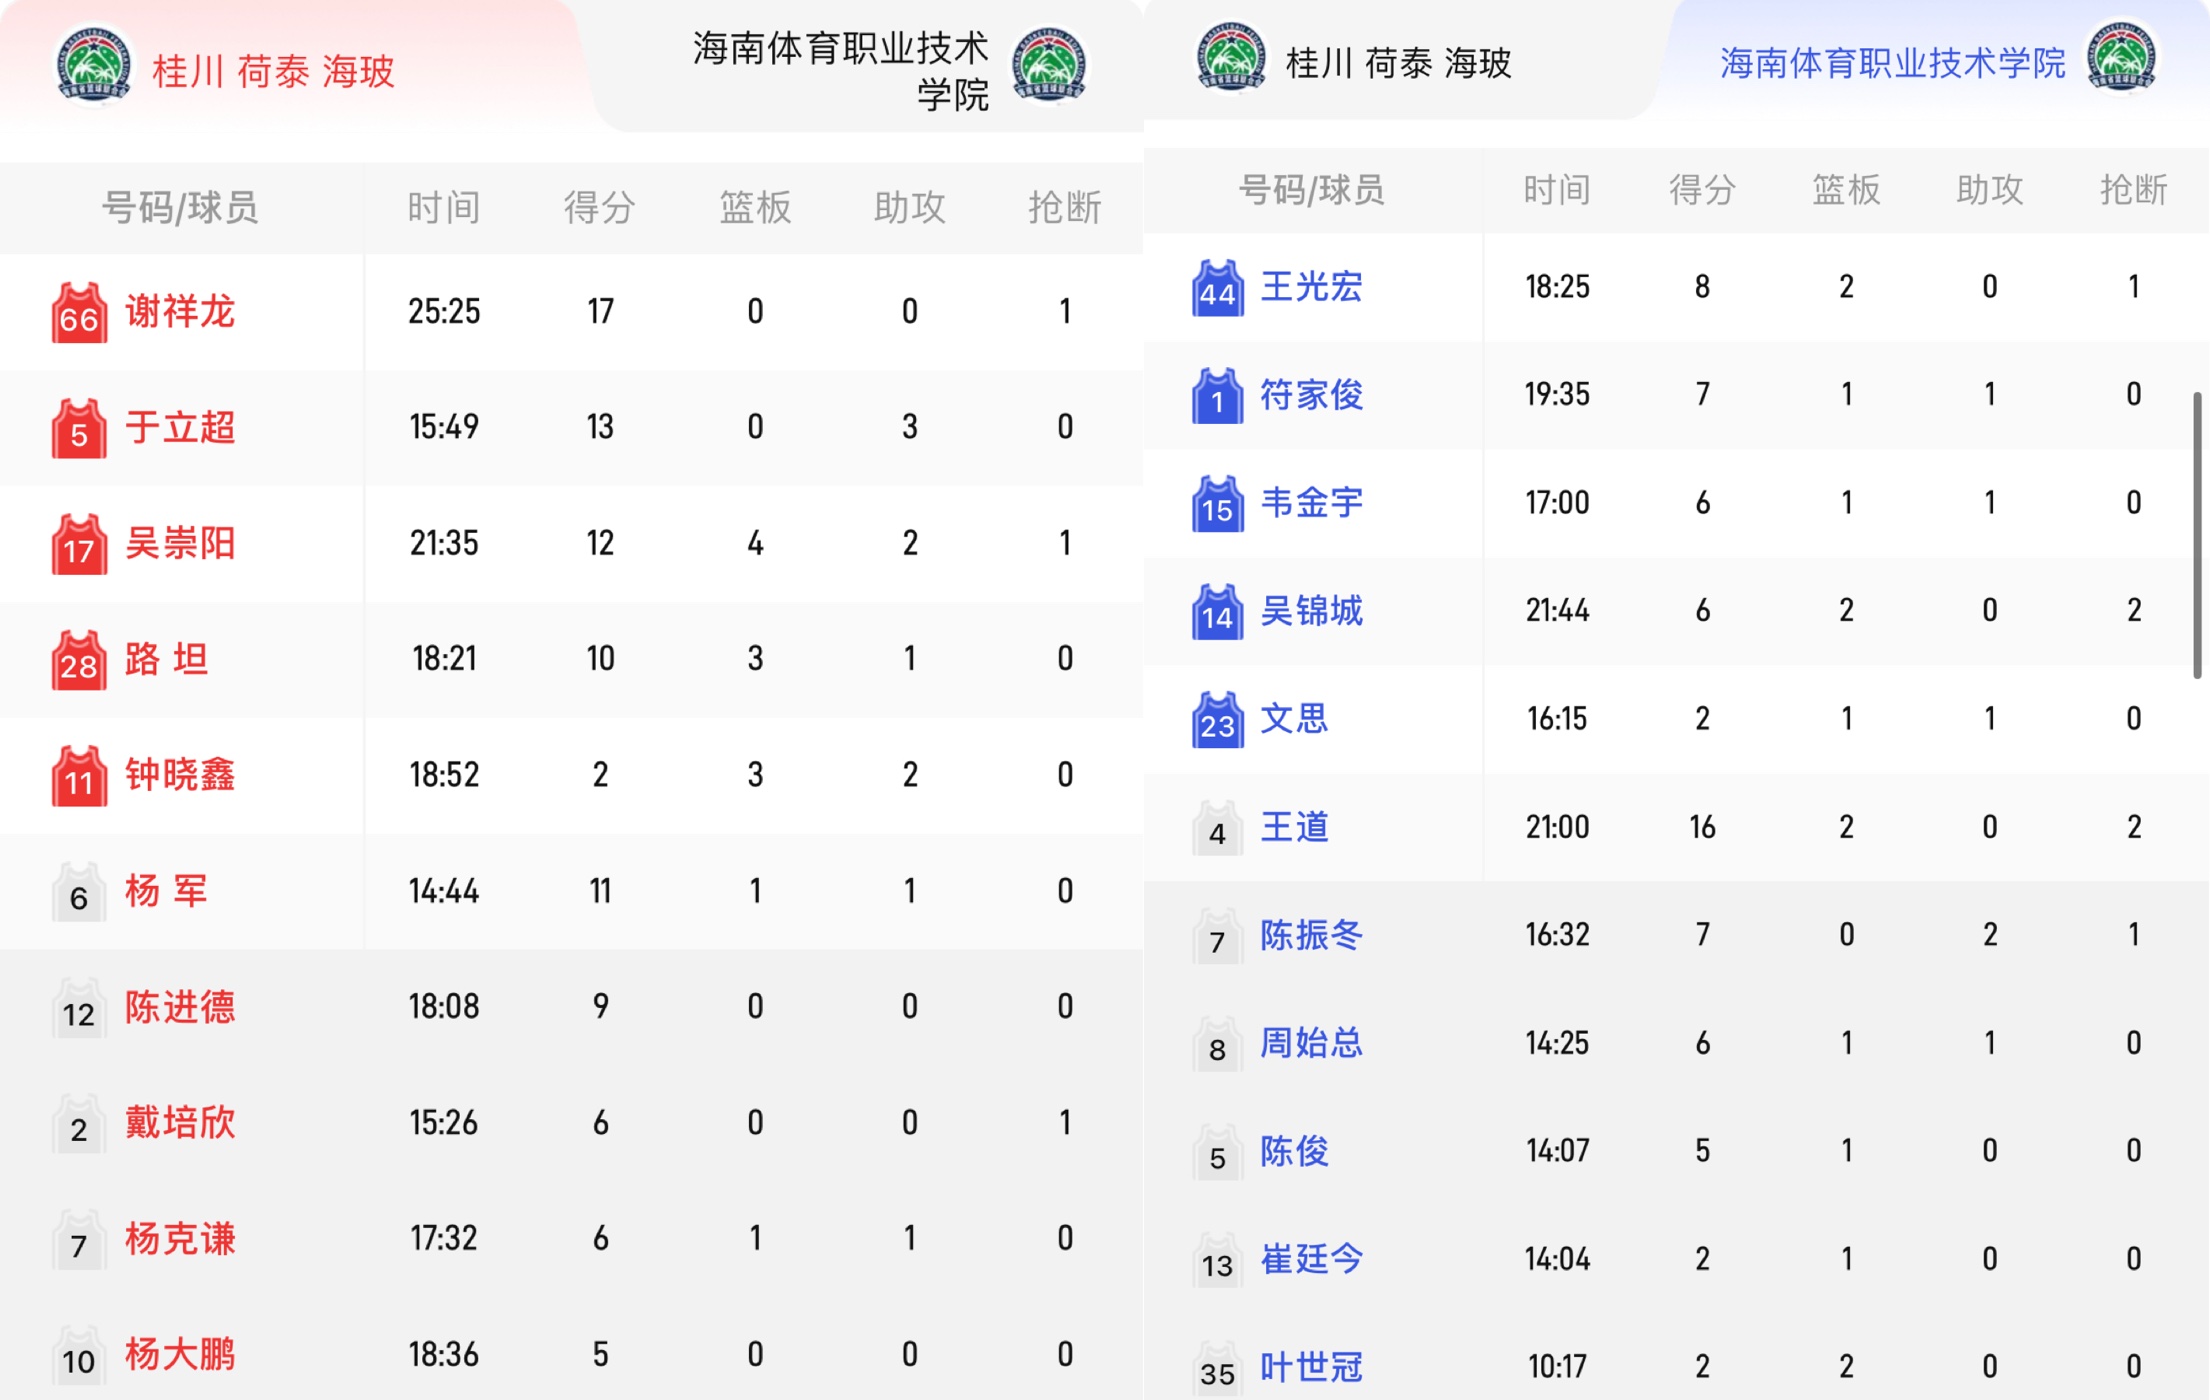This screenshot has height=1400, width=2210.
Task: Open player 杨大鹏 profile link
Action: [x=180, y=1355]
